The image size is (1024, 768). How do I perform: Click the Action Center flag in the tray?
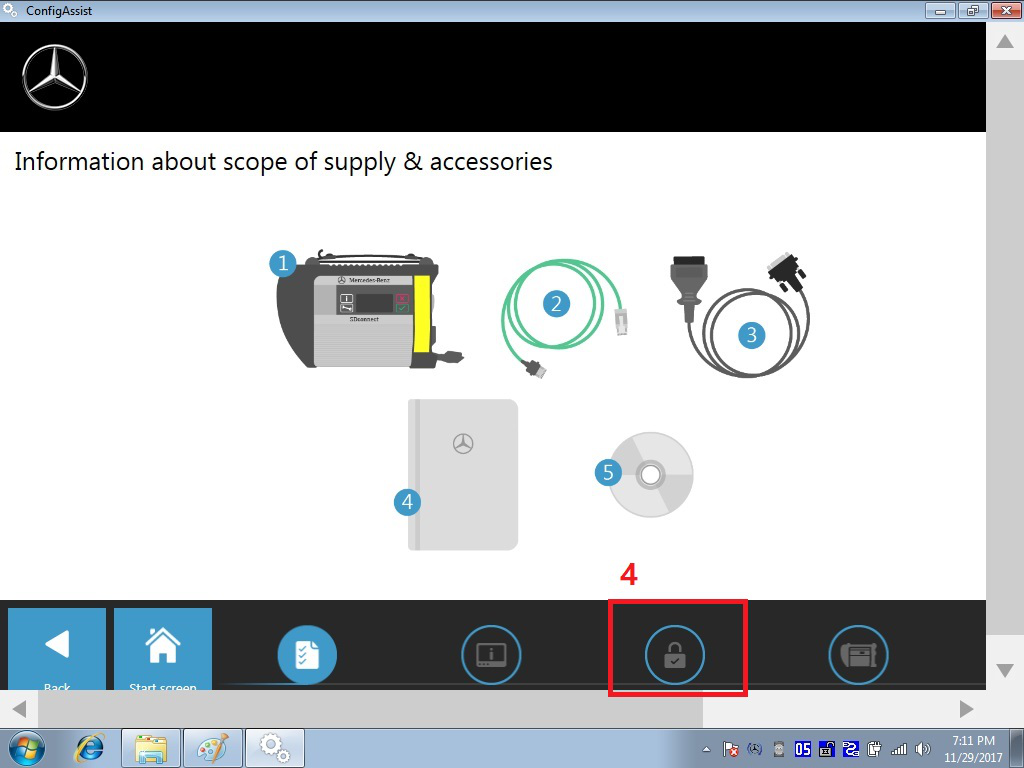[x=730, y=748]
